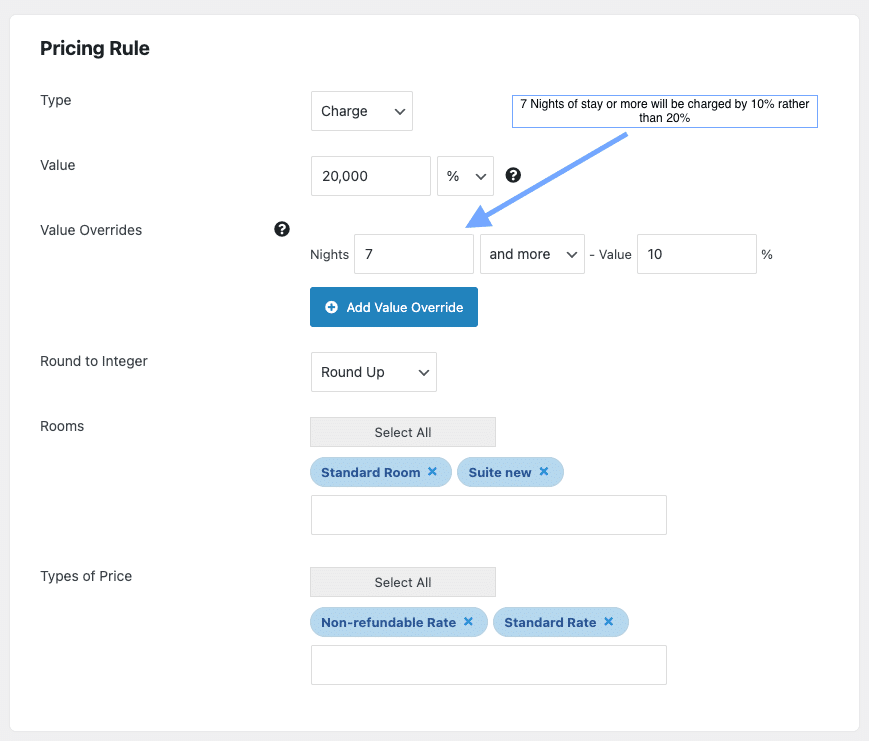
Task: Expand the 'and more' nights condition dropdown
Action: [532, 254]
